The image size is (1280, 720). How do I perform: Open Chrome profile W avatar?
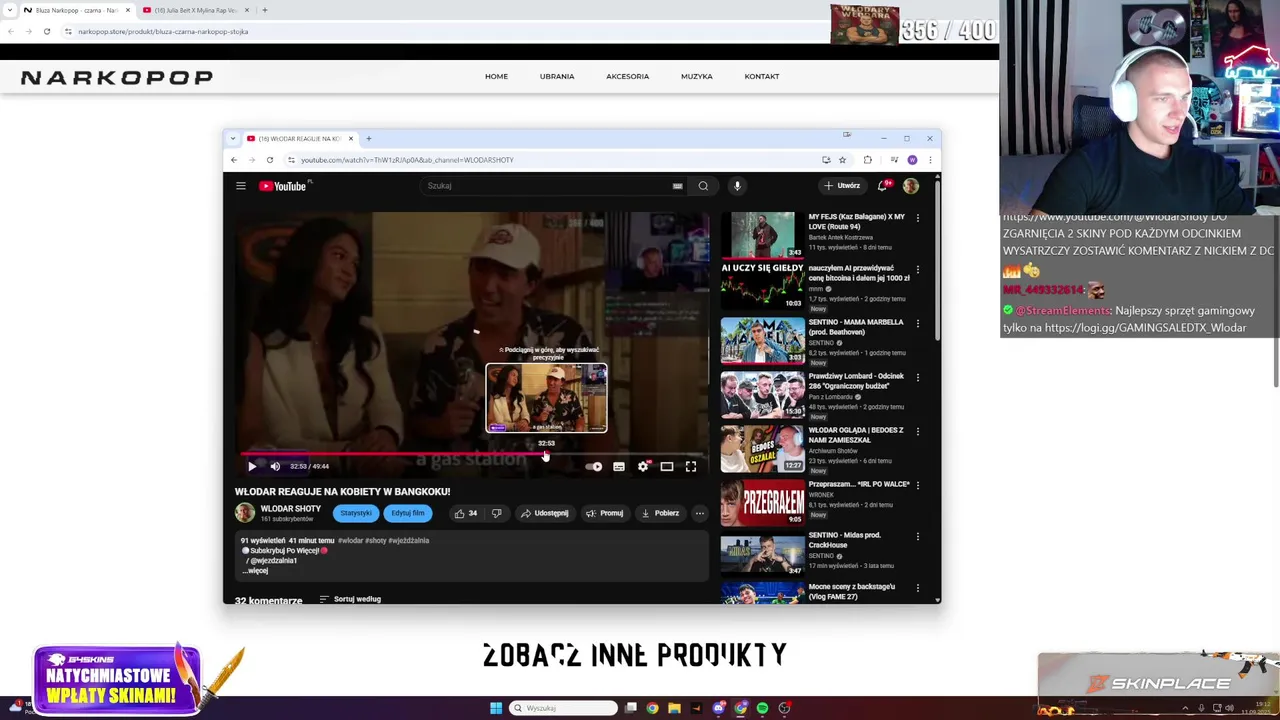coord(912,160)
